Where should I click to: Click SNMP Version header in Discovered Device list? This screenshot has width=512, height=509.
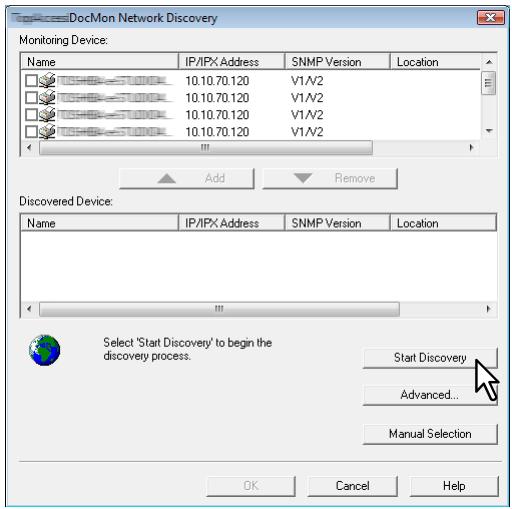tap(337, 223)
